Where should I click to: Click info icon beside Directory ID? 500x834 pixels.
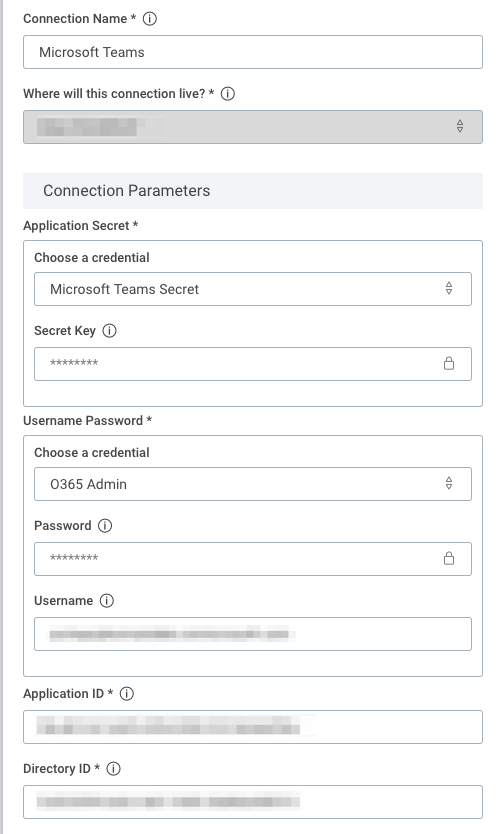pyautogui.click(x=113, y=769)
